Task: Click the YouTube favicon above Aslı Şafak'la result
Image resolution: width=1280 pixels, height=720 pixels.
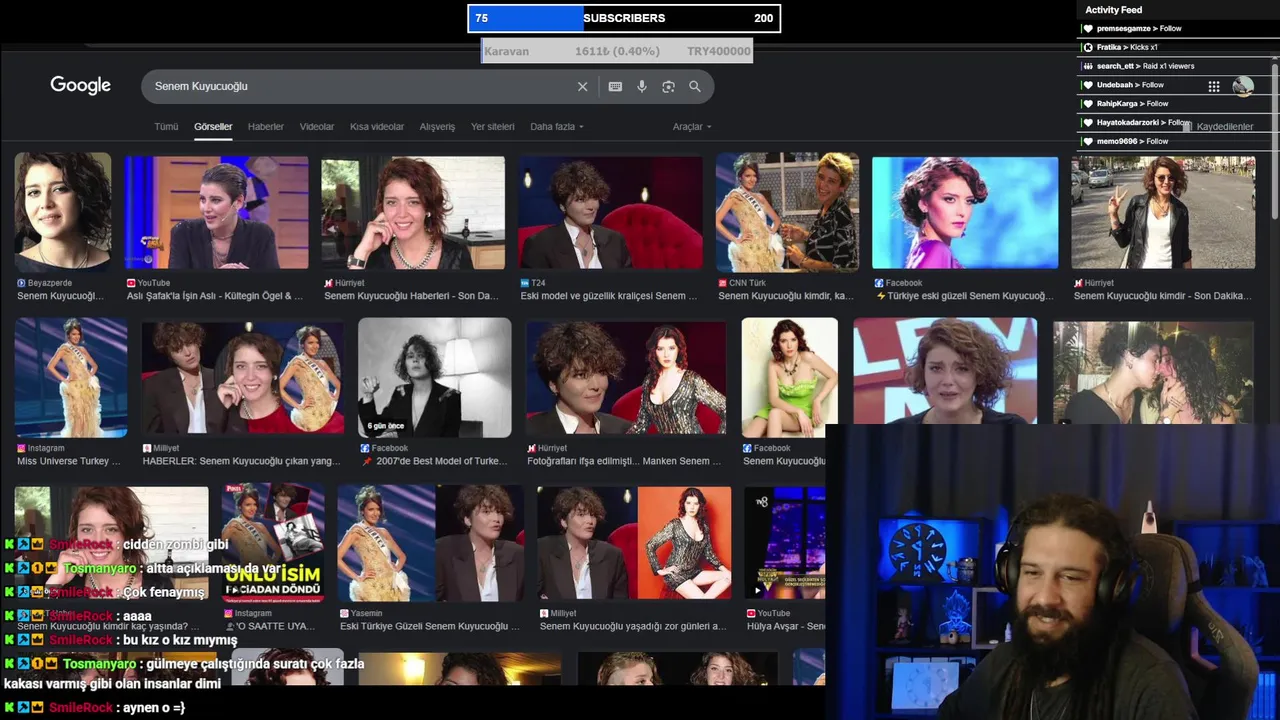Action: (x=131, y=283)
